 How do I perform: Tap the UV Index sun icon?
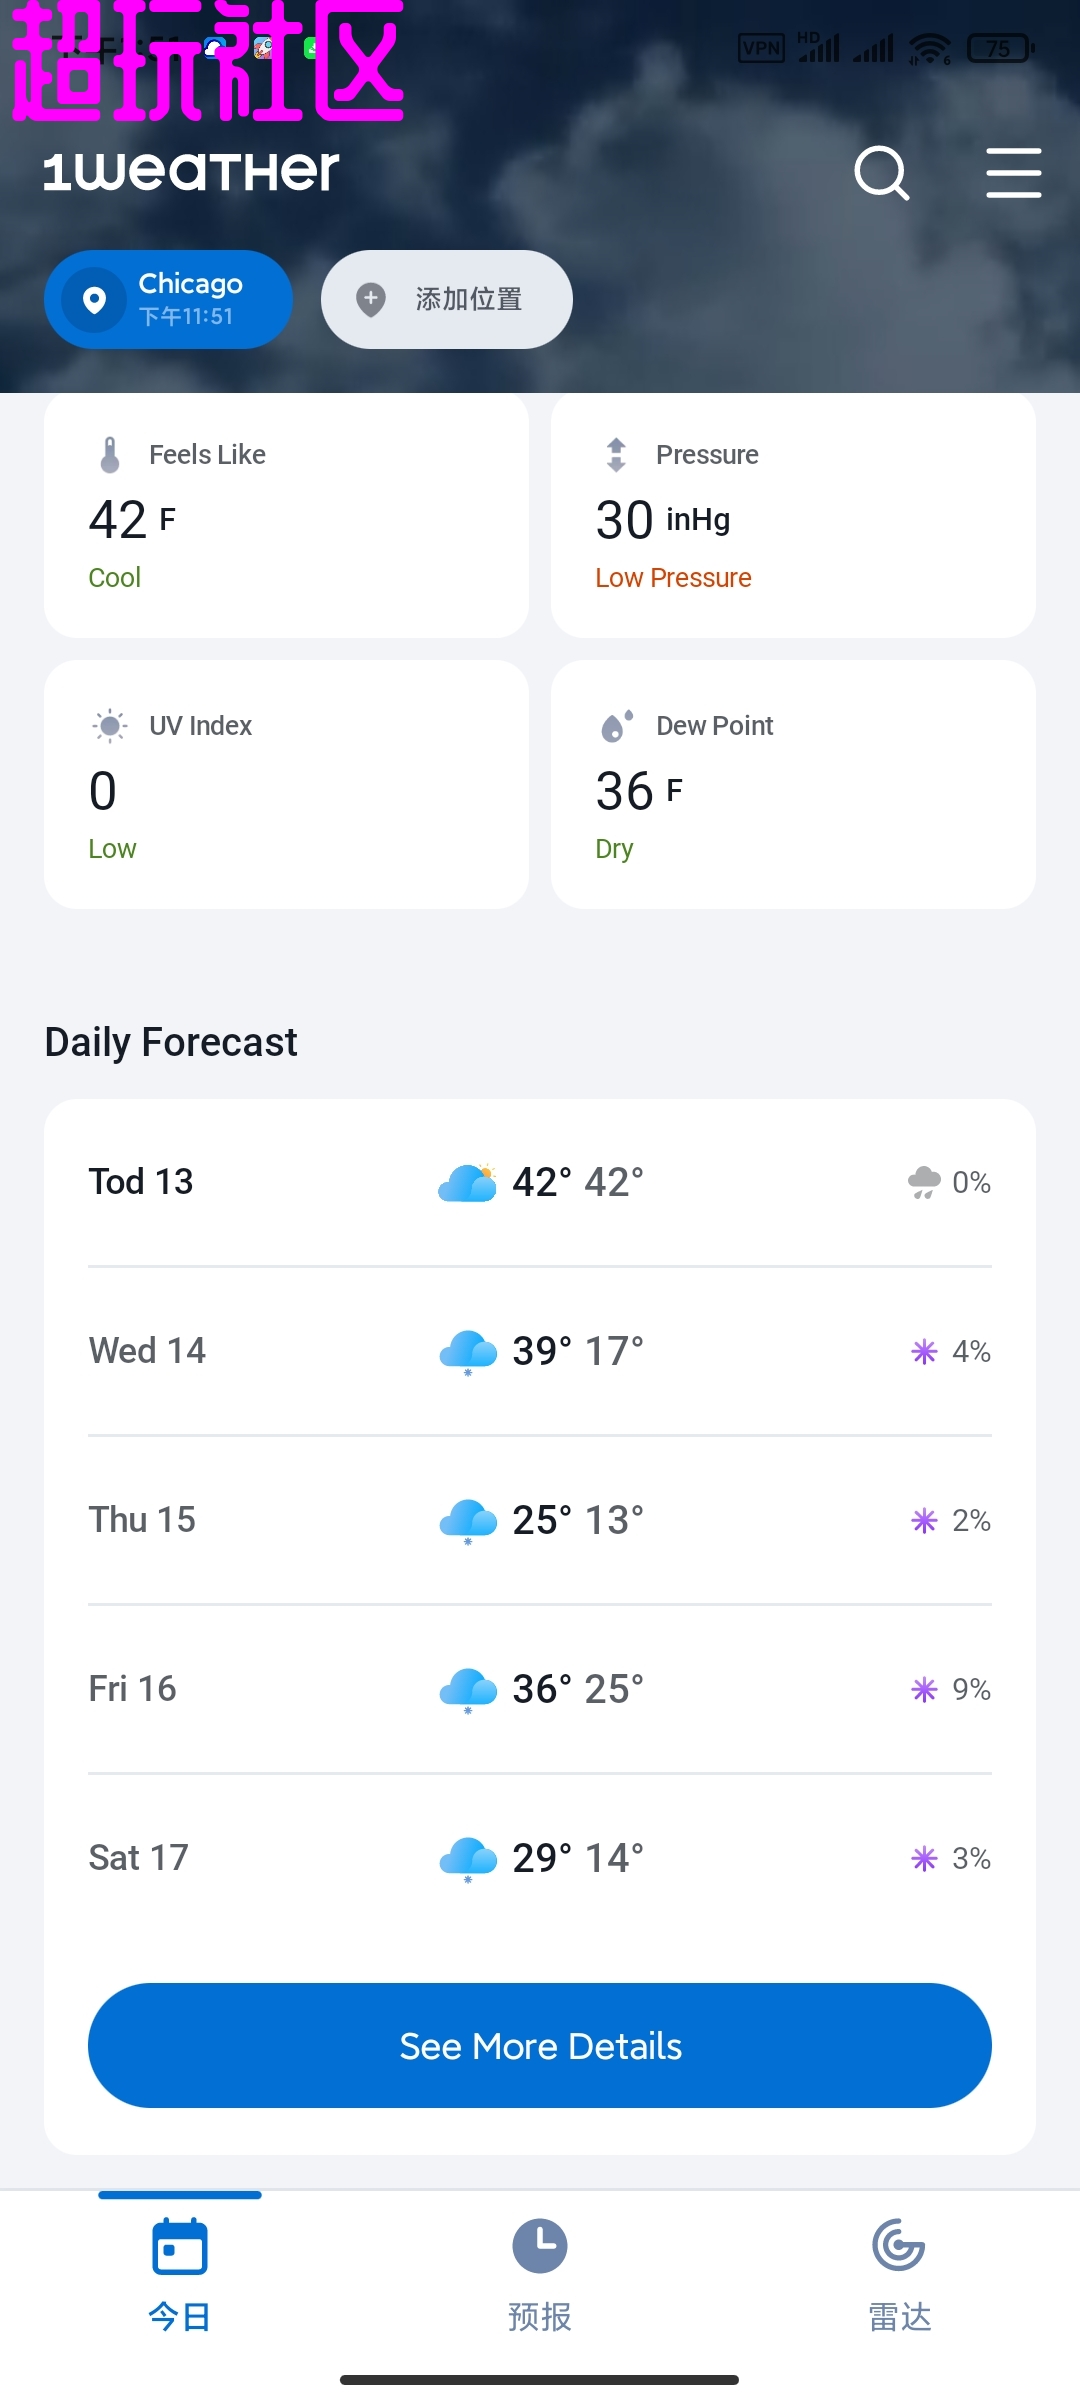(110, 726)
